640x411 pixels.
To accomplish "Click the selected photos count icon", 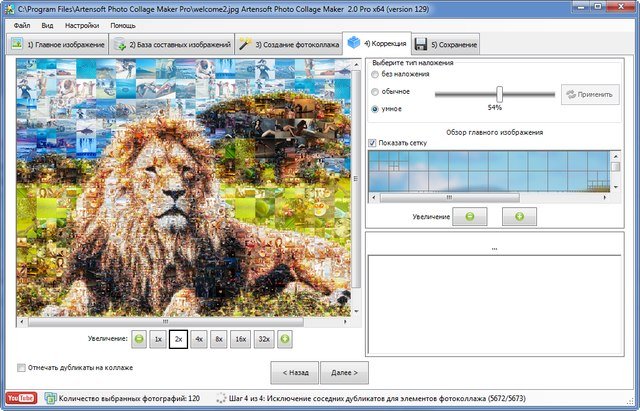I will [50, 398].
